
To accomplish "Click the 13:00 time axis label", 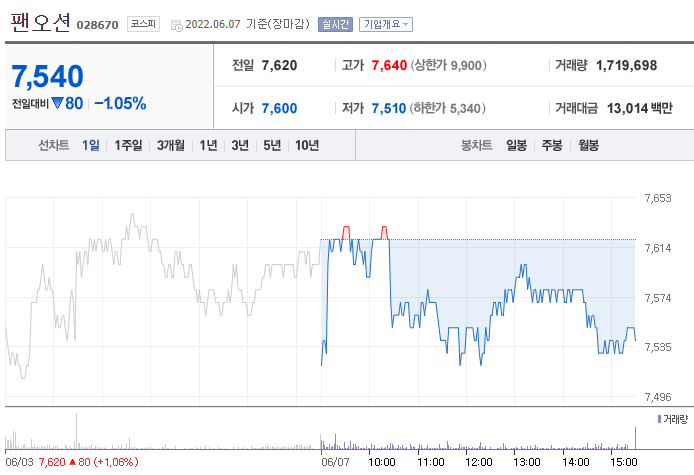I will [527, 462].
